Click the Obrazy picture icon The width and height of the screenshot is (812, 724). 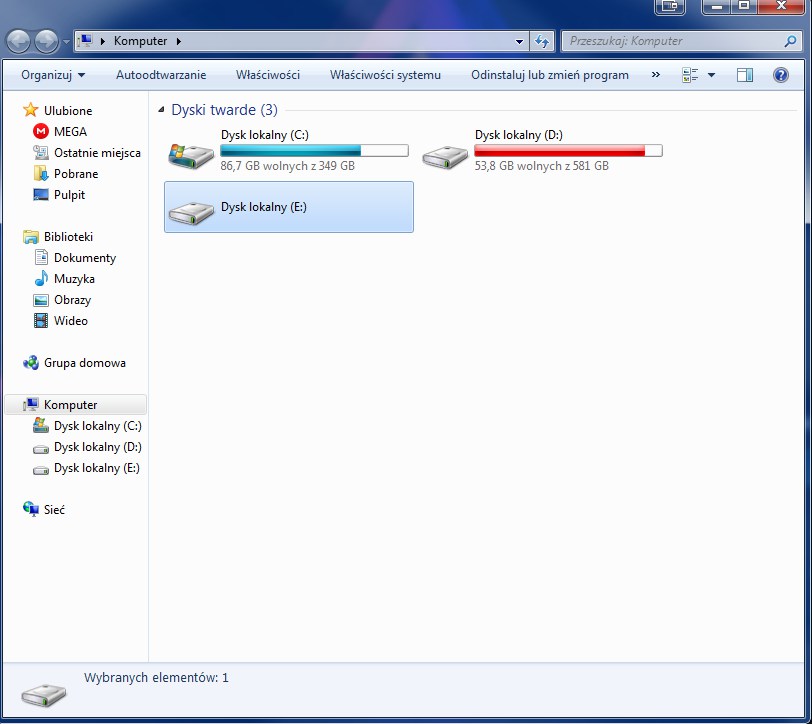pyautogui.click(x=41, y=300)
